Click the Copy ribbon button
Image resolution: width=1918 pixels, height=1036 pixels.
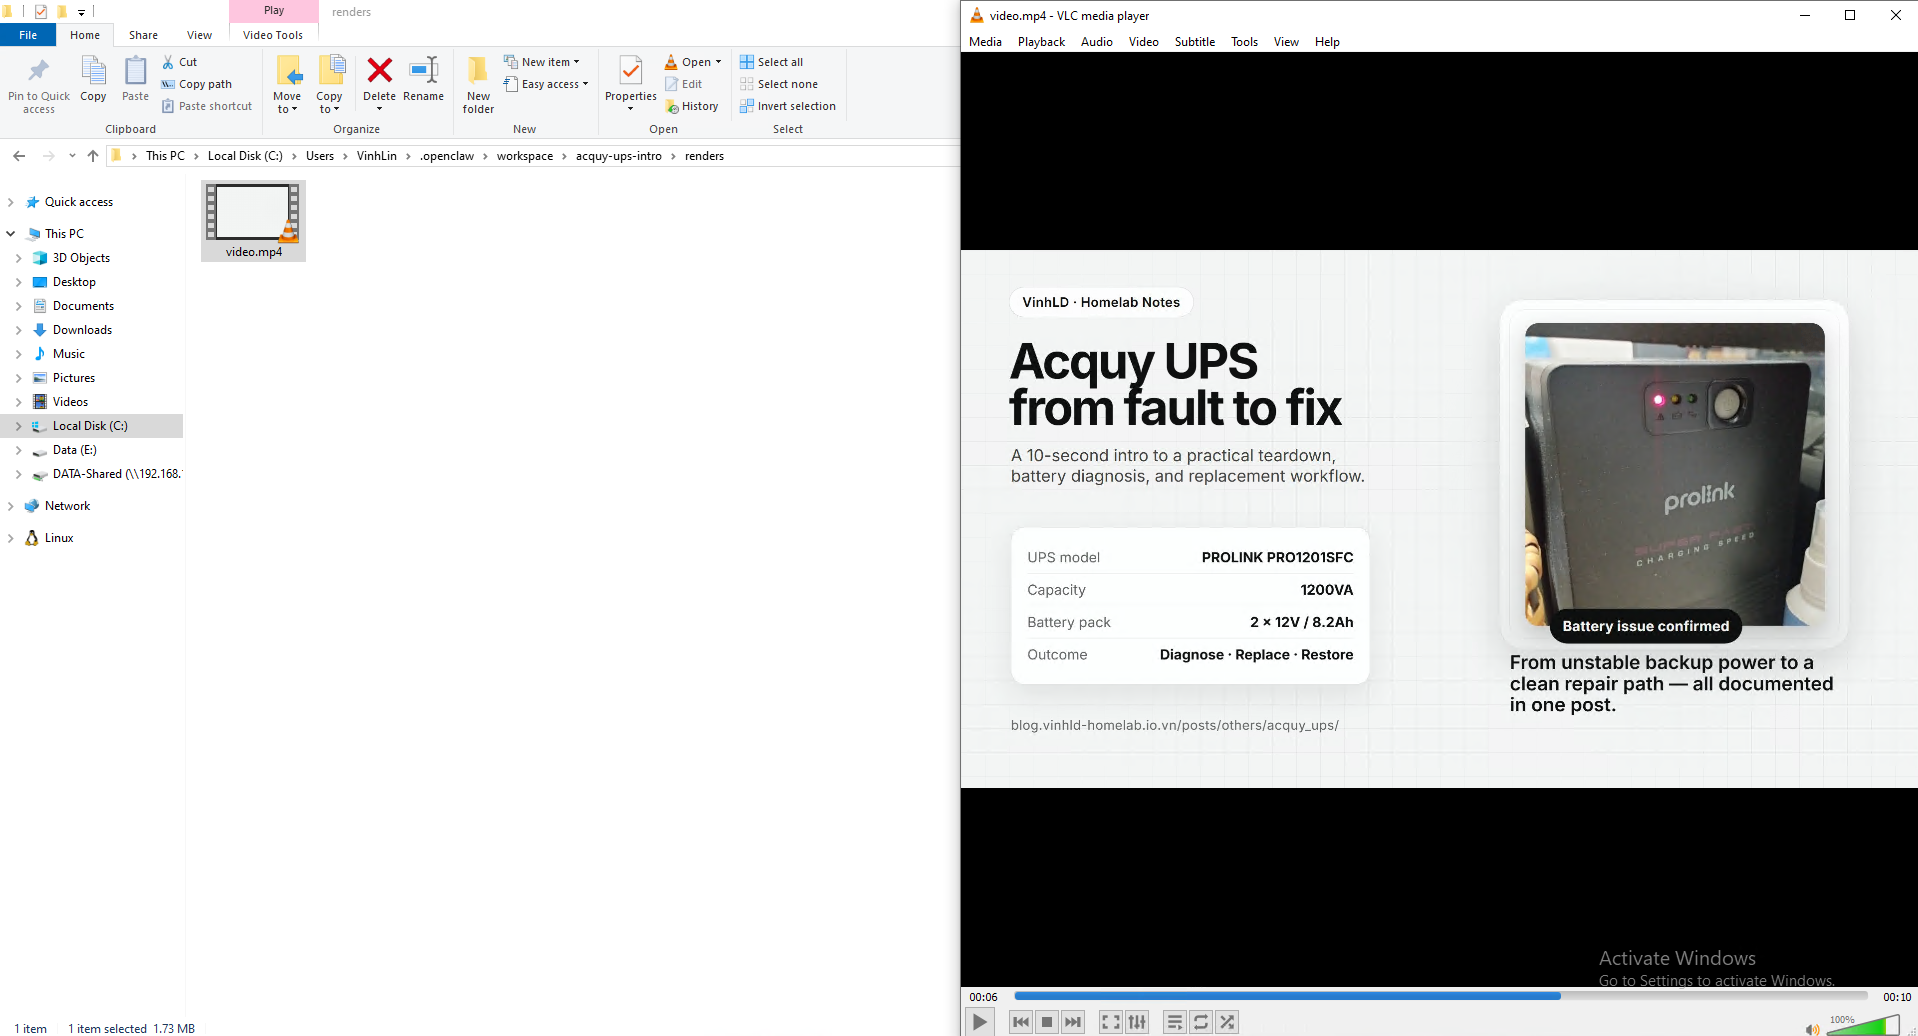pyautogui.click(x=93, y=80)
